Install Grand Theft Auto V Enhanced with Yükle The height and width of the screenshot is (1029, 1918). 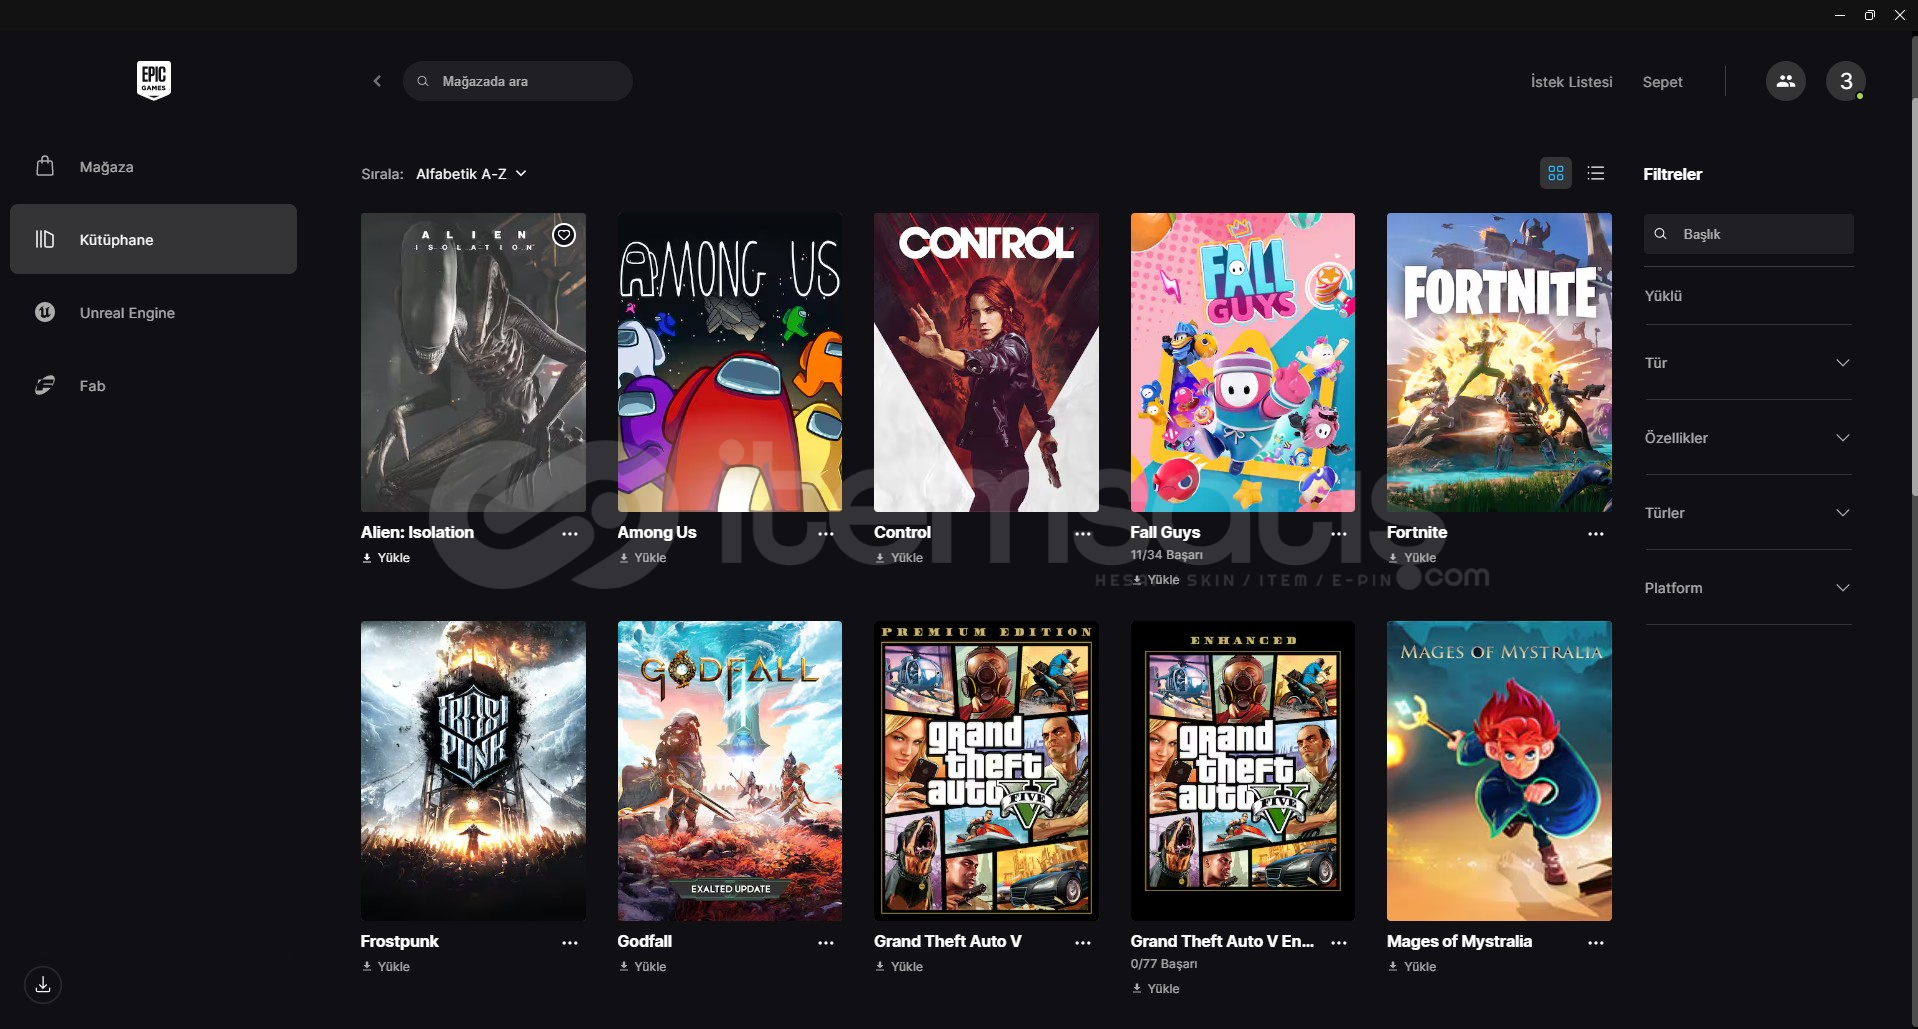[1156, 989]
